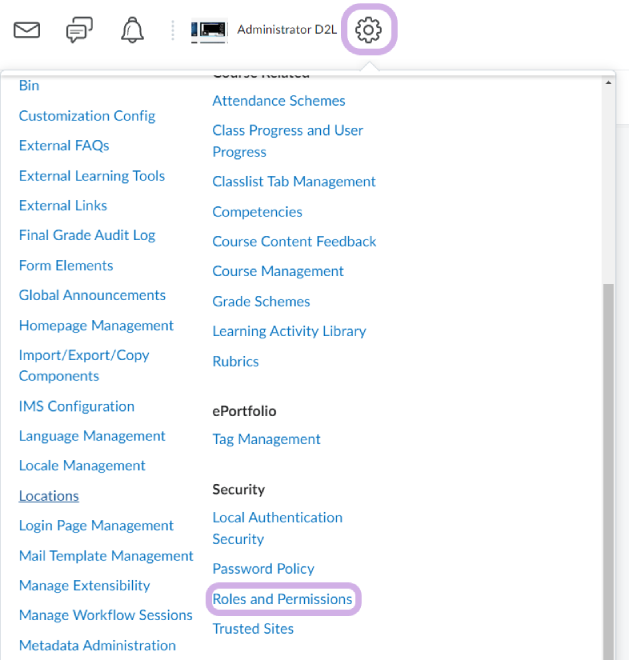
Task: Open Global Announcements
Action: [92, 295]
